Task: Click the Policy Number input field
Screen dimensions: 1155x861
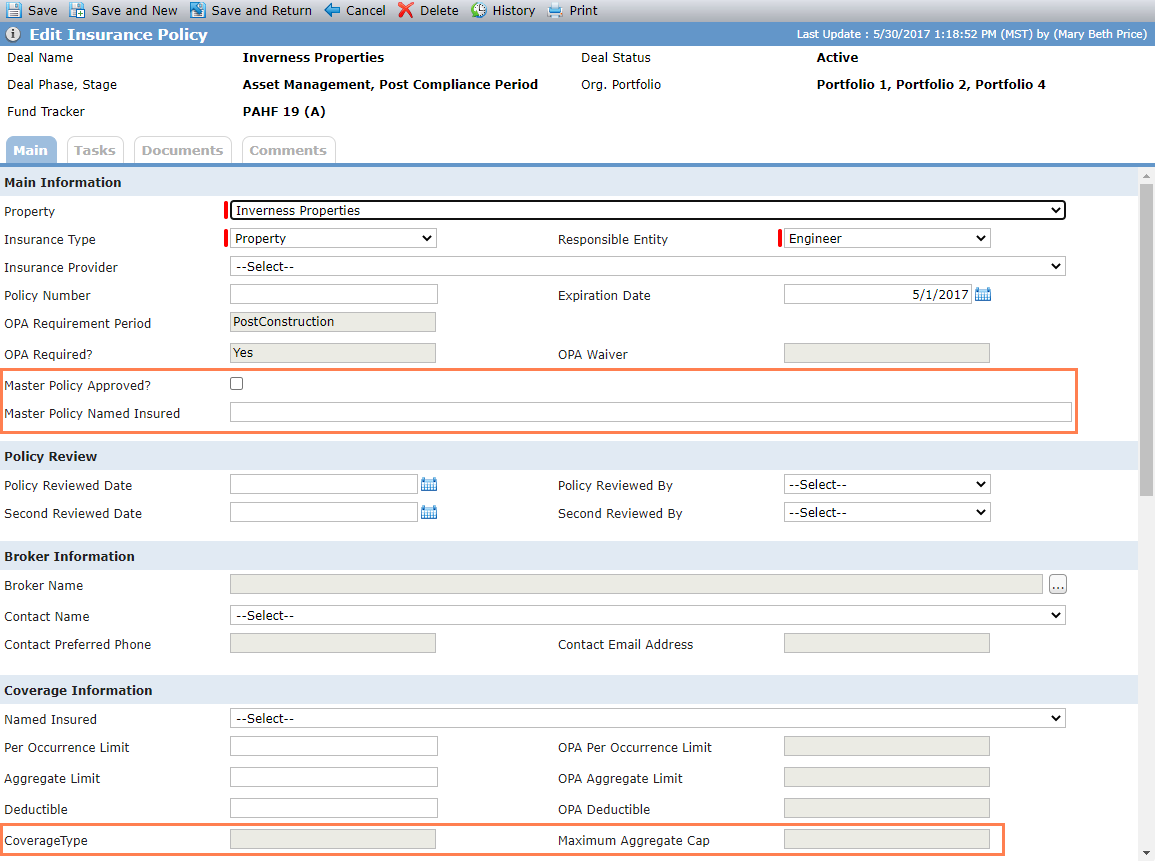Action: [334, 295]
